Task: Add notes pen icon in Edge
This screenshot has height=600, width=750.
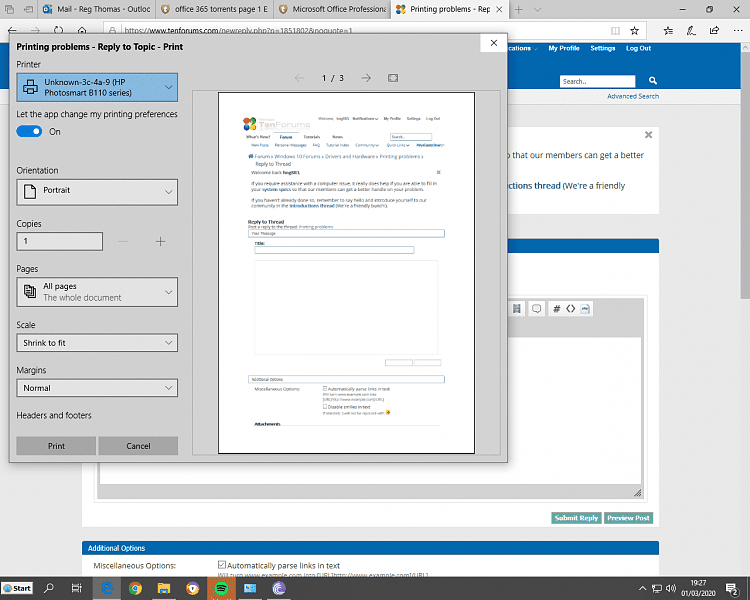Action: [691, 31]
